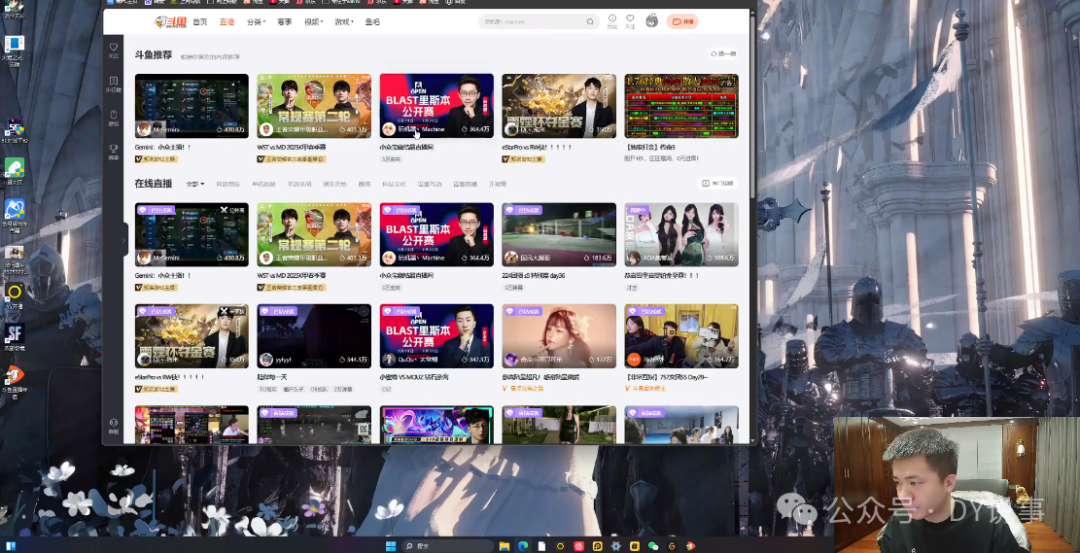The height and width of the screenshot is (553, 1080).
Task: Select the 直播 navigation tab
Action: pyautogui.click(x=227, y=22)
